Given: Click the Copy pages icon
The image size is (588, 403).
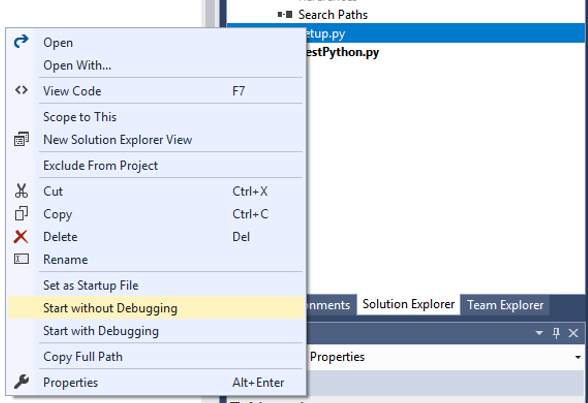Looking at the screenshot, I should click(x=21, y=213).
